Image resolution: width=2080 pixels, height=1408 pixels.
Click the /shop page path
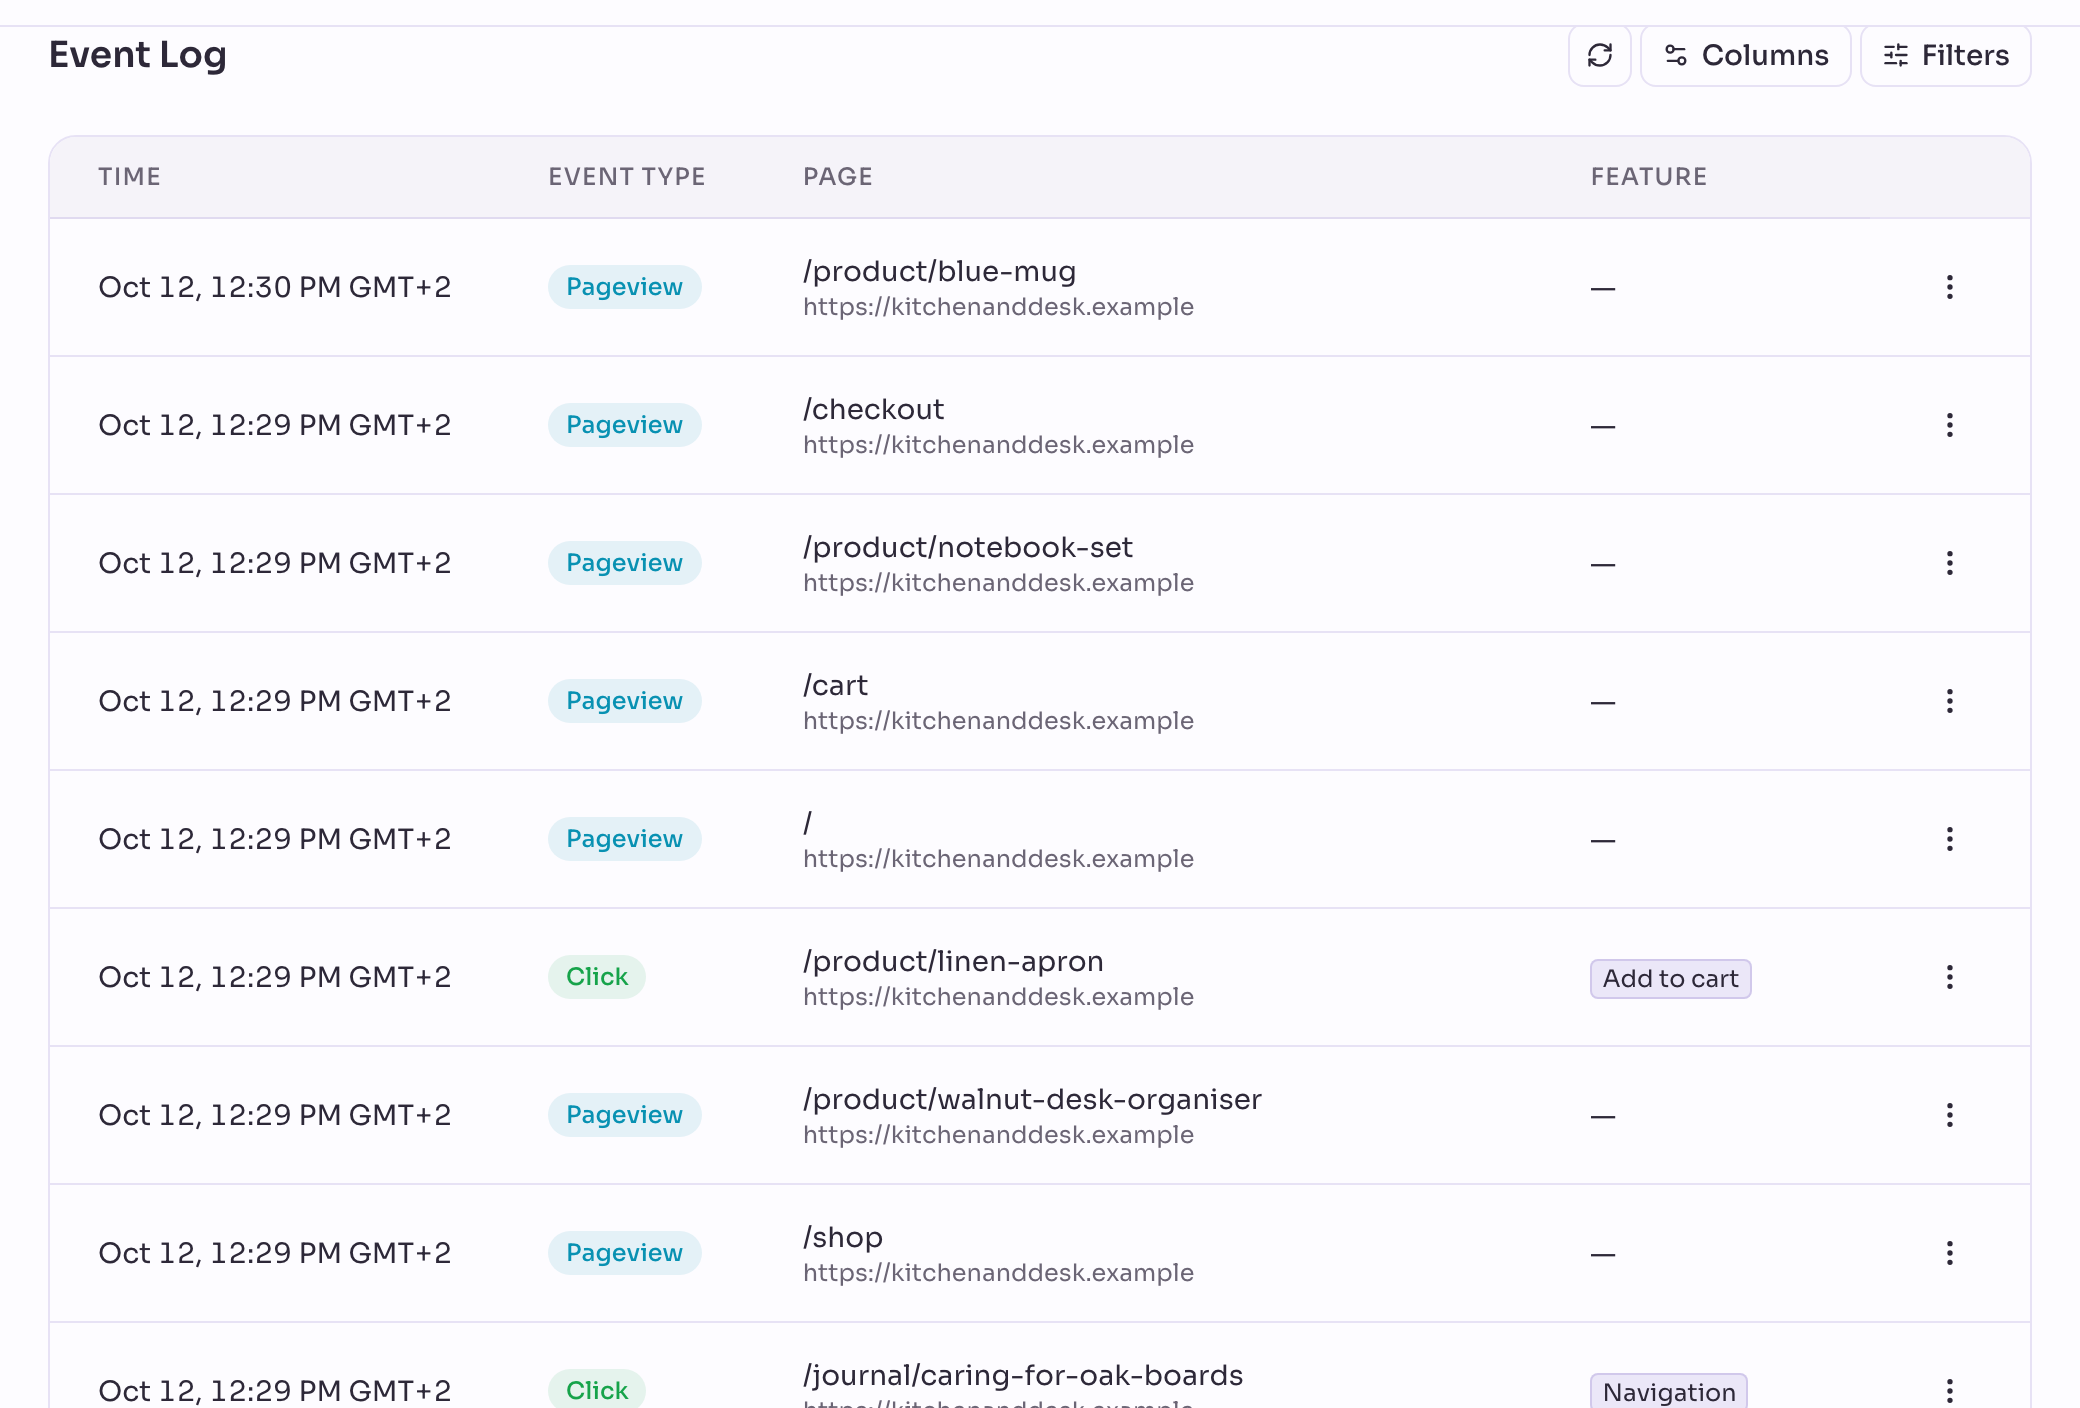coord(843,1237)
